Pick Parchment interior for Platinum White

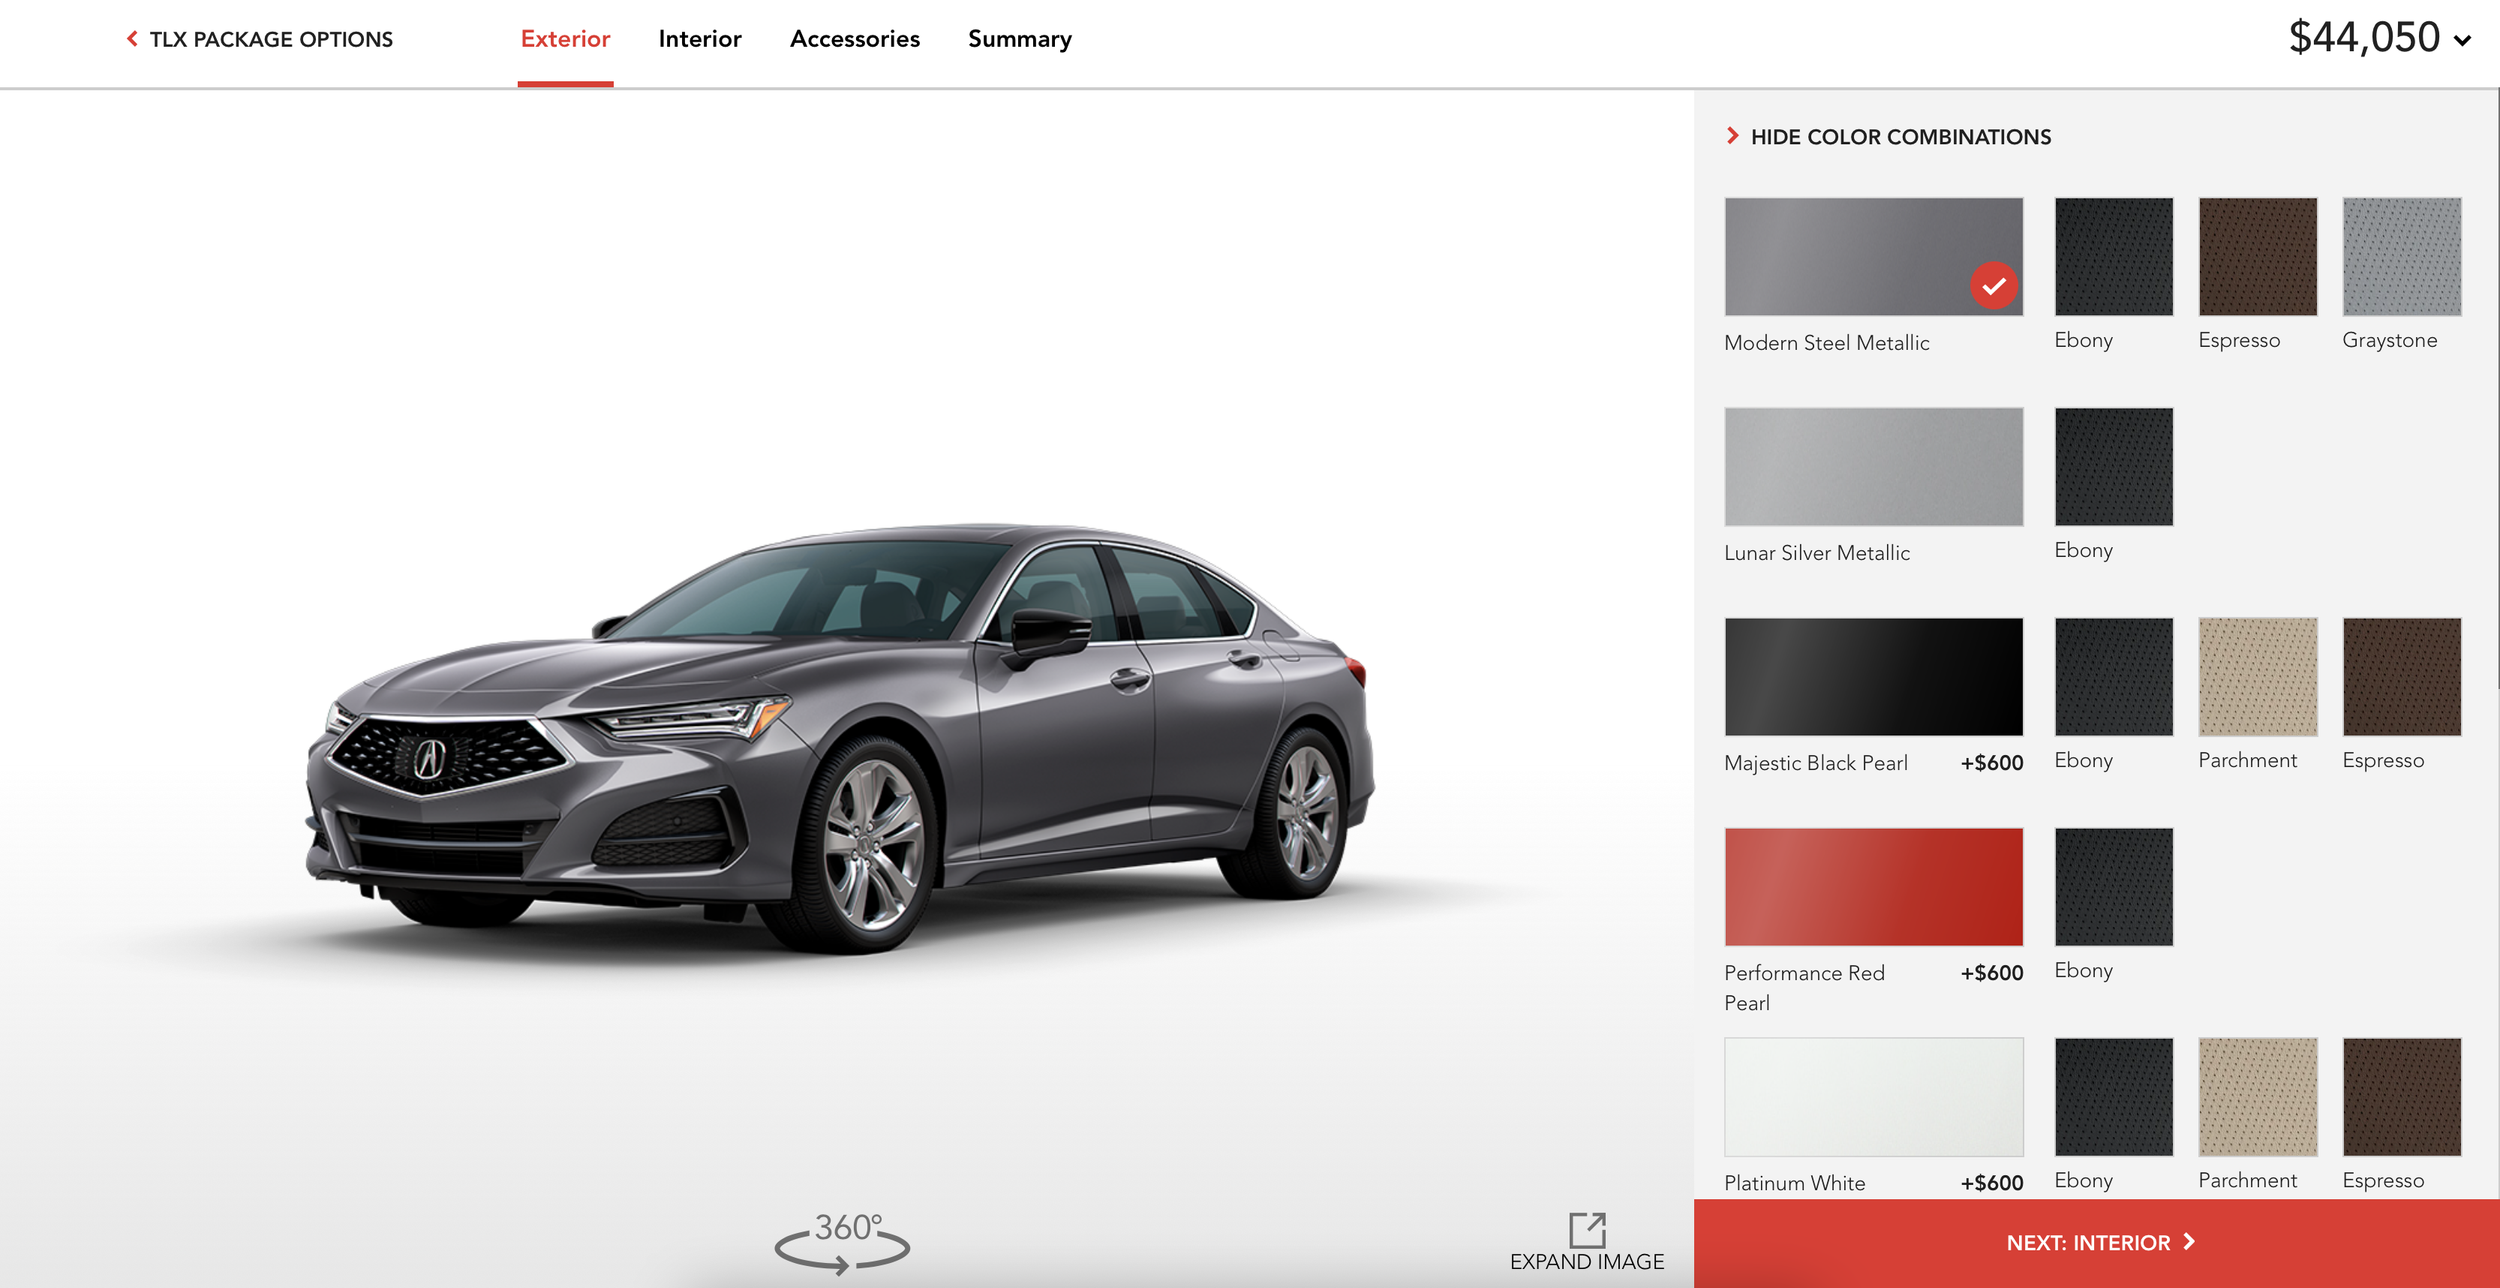tap(2258, 1097)
